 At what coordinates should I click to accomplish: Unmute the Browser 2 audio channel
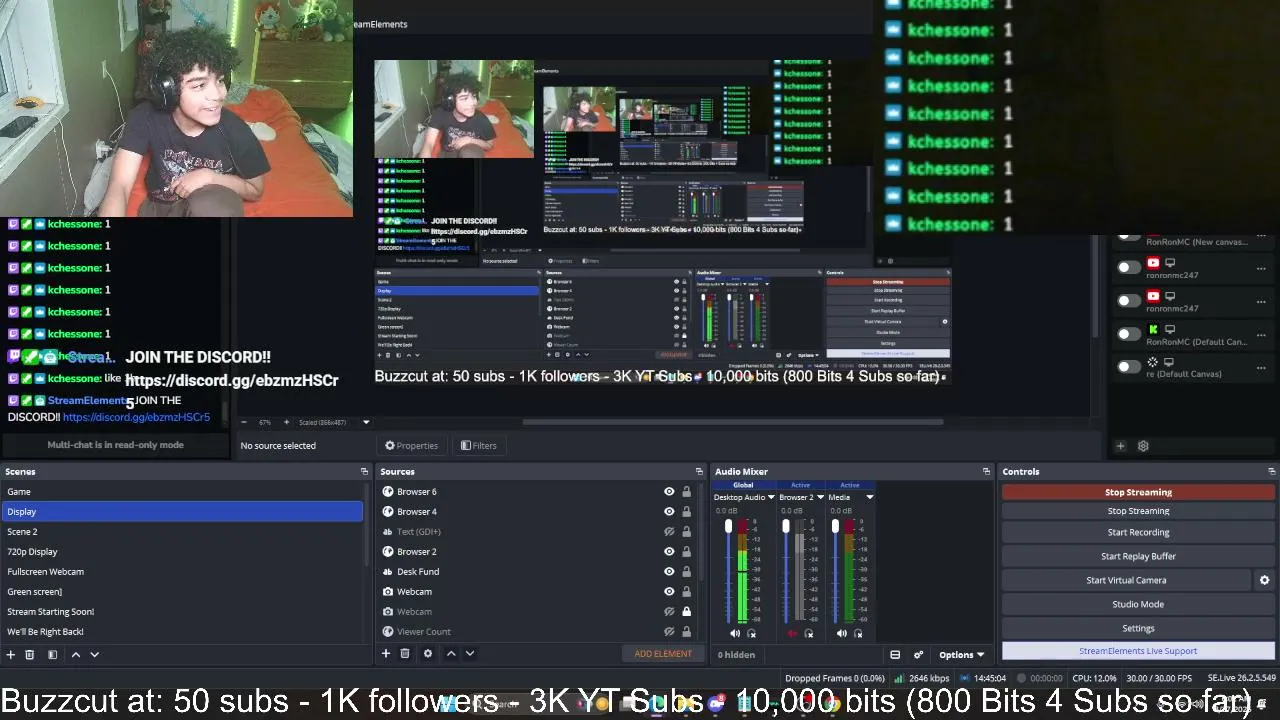point(792,633)
